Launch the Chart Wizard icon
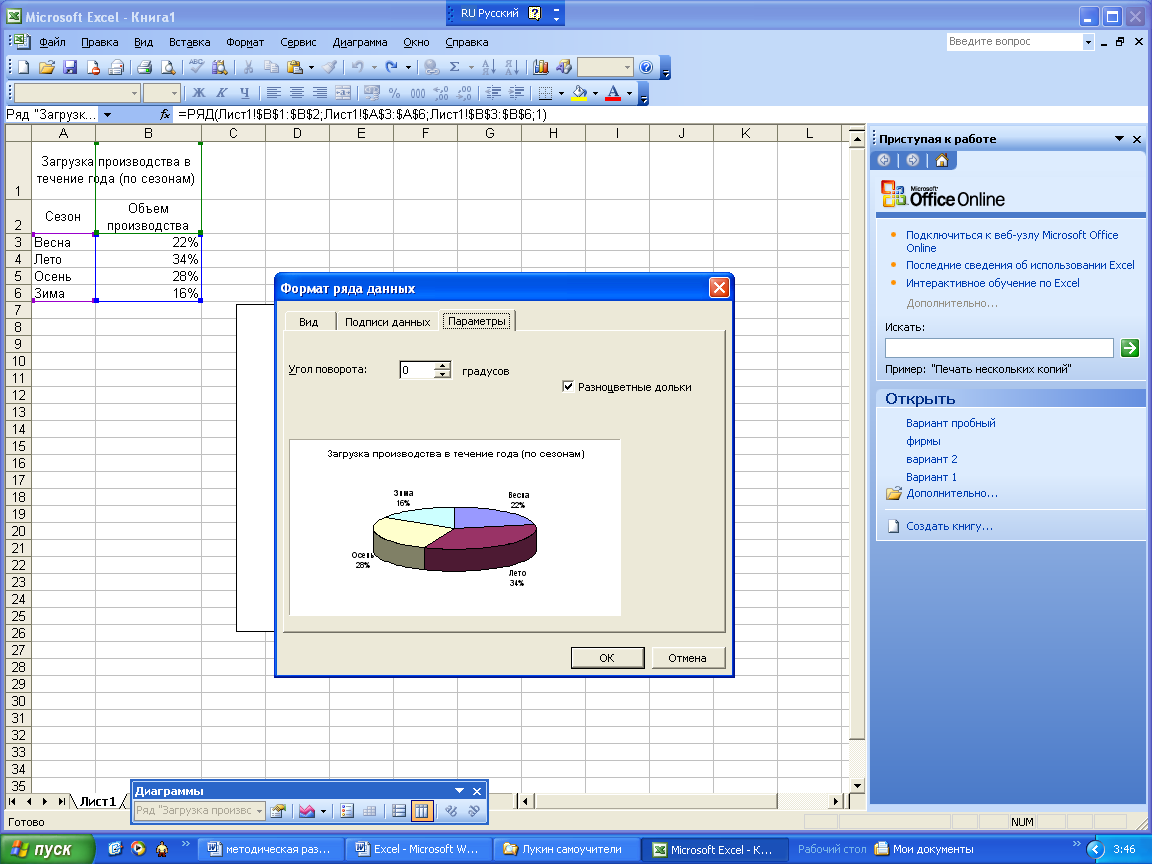This screenshot has height=864, width=1152. pos(541,68)
